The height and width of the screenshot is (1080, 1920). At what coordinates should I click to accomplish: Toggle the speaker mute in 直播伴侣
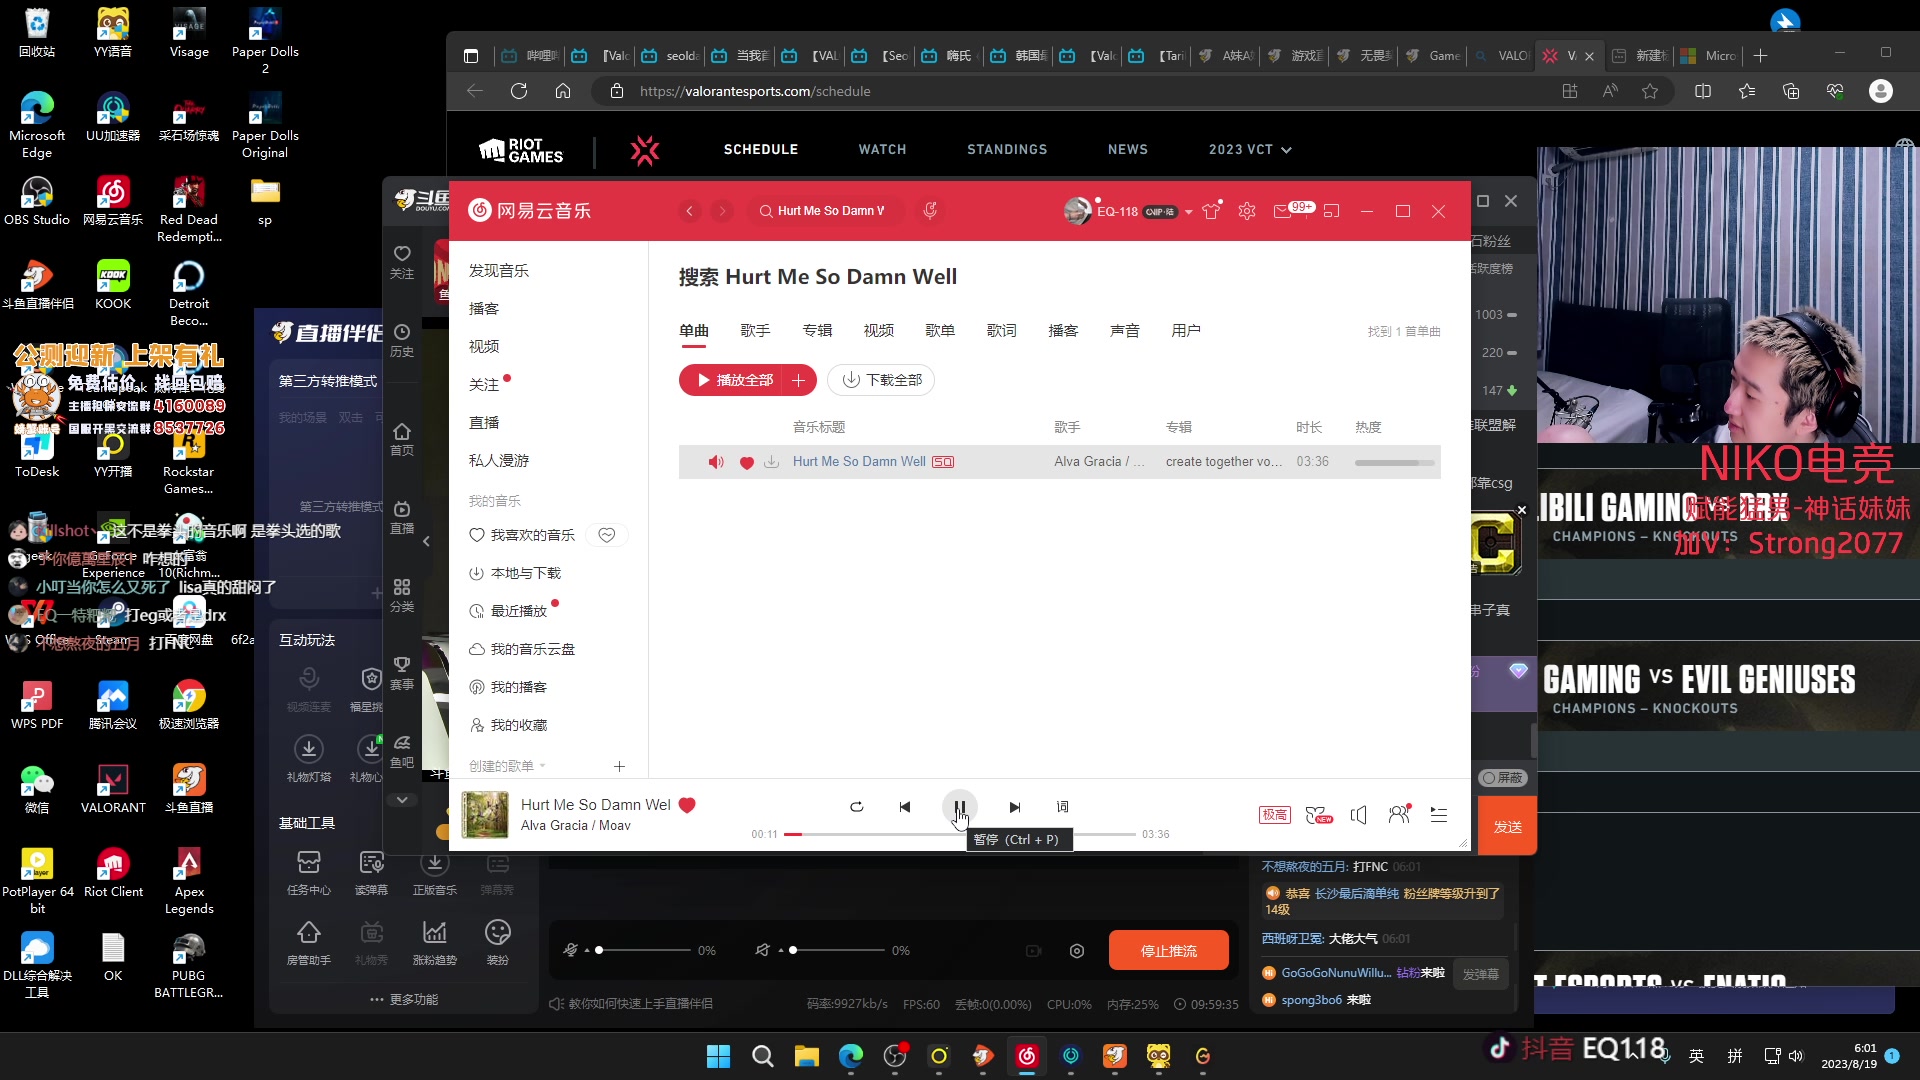point(763,950)
